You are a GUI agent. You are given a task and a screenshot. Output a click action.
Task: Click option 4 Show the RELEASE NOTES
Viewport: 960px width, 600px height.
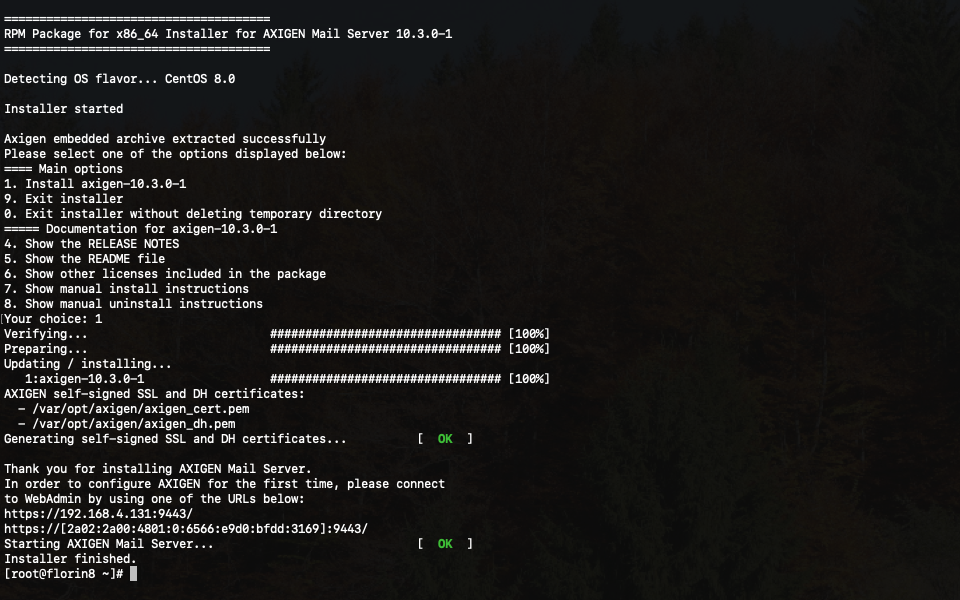pyautogui.click(x=92, y=244)
